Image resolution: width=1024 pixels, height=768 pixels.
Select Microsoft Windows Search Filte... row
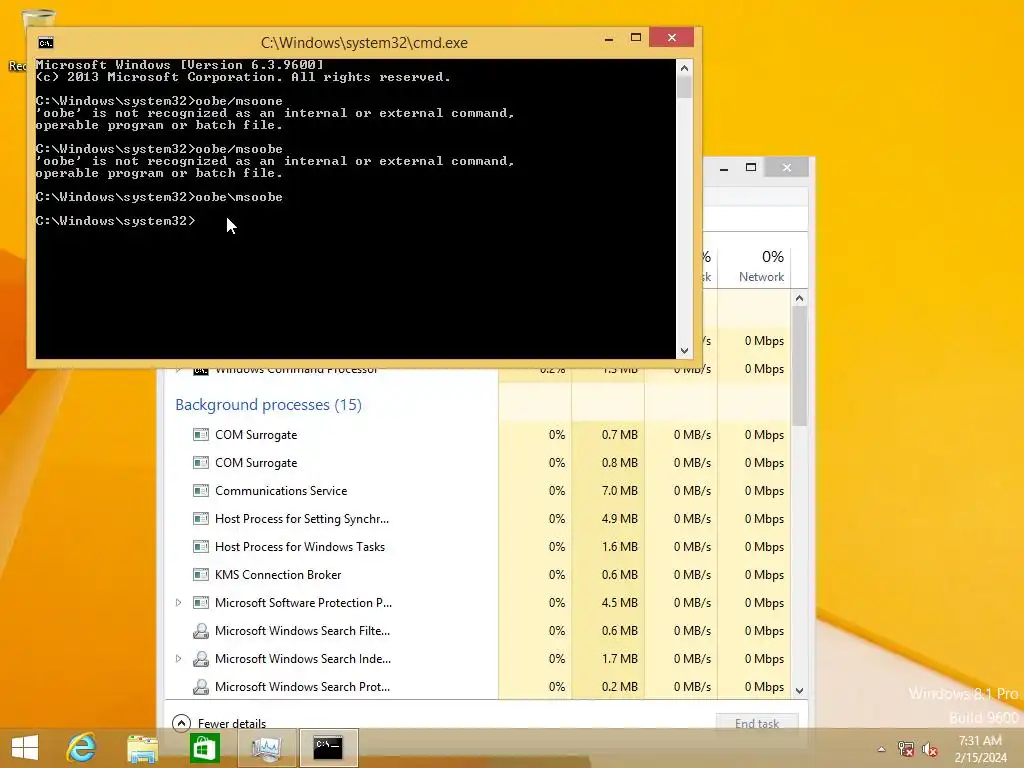pyautogui.click(x=478, y=631)
